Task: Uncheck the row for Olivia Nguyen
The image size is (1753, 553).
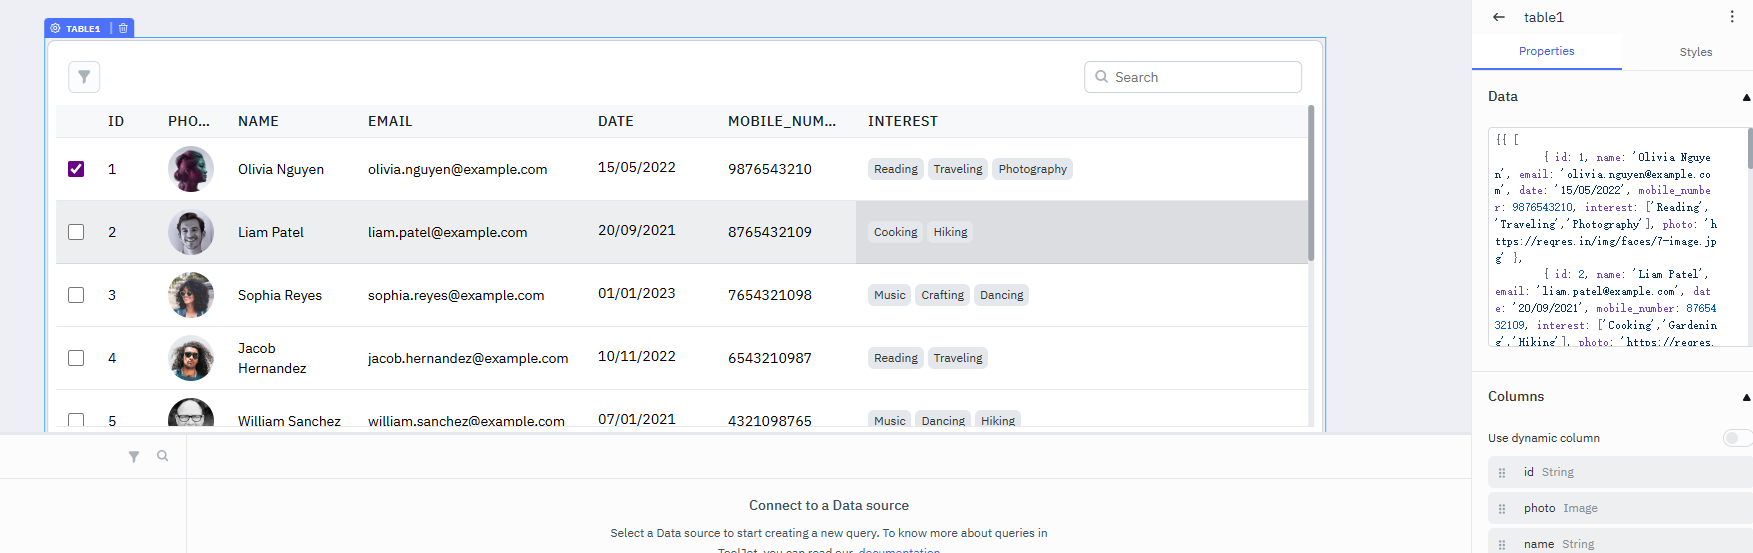Action: click(x=76, y=169)
